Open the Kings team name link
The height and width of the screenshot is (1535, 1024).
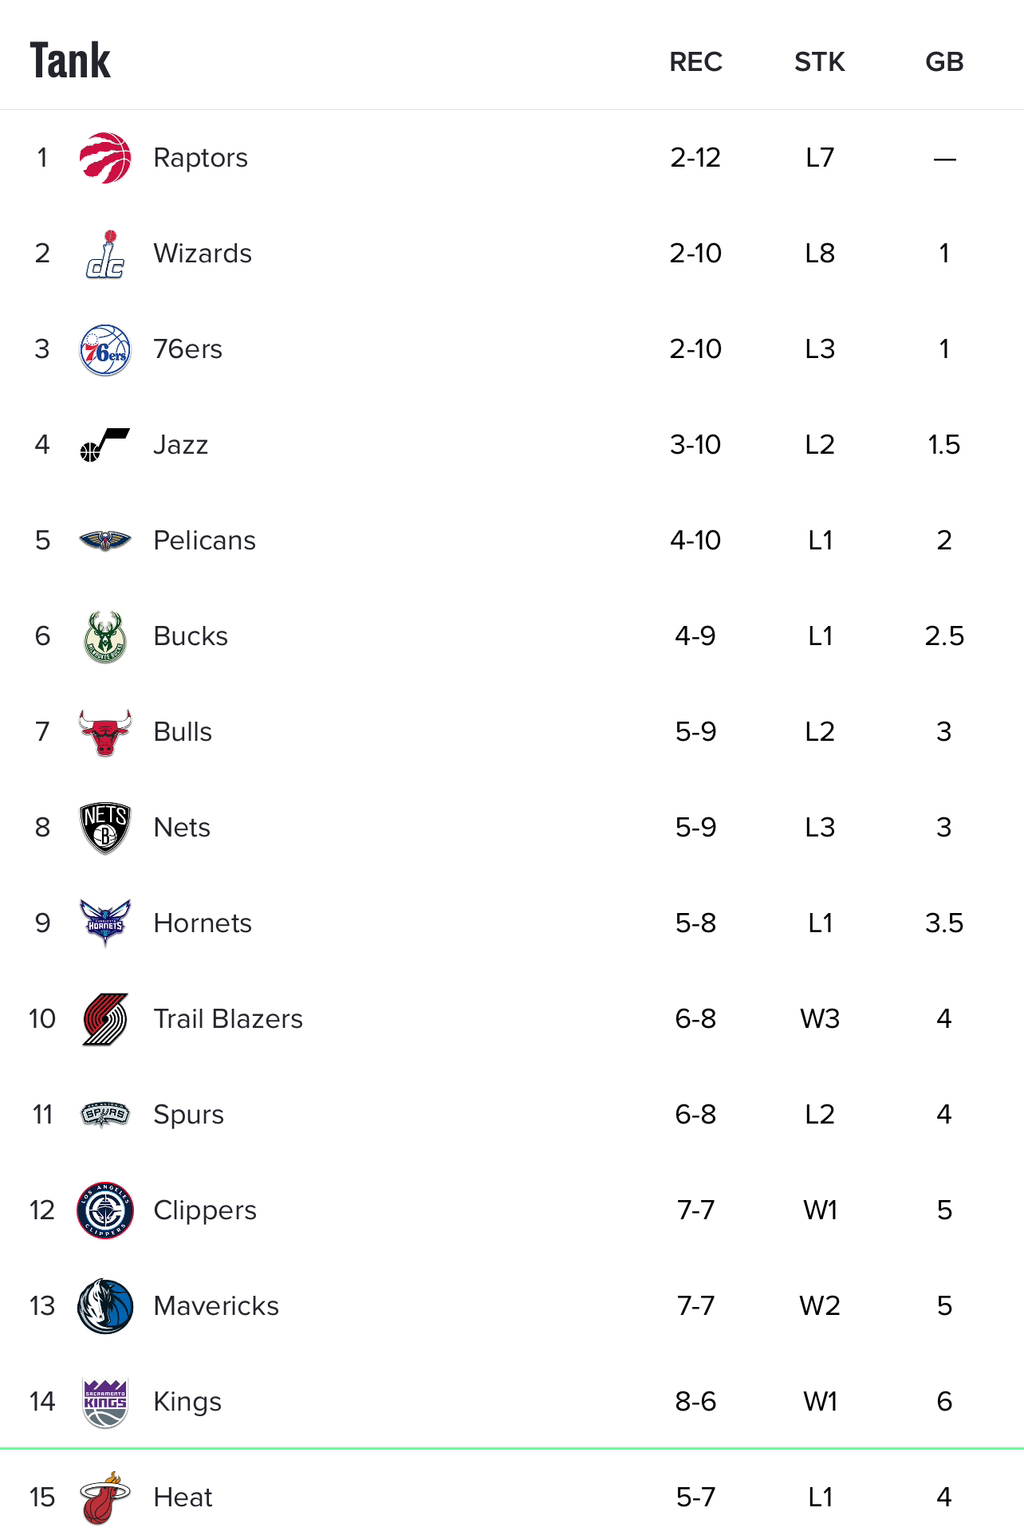point(187,1402)
